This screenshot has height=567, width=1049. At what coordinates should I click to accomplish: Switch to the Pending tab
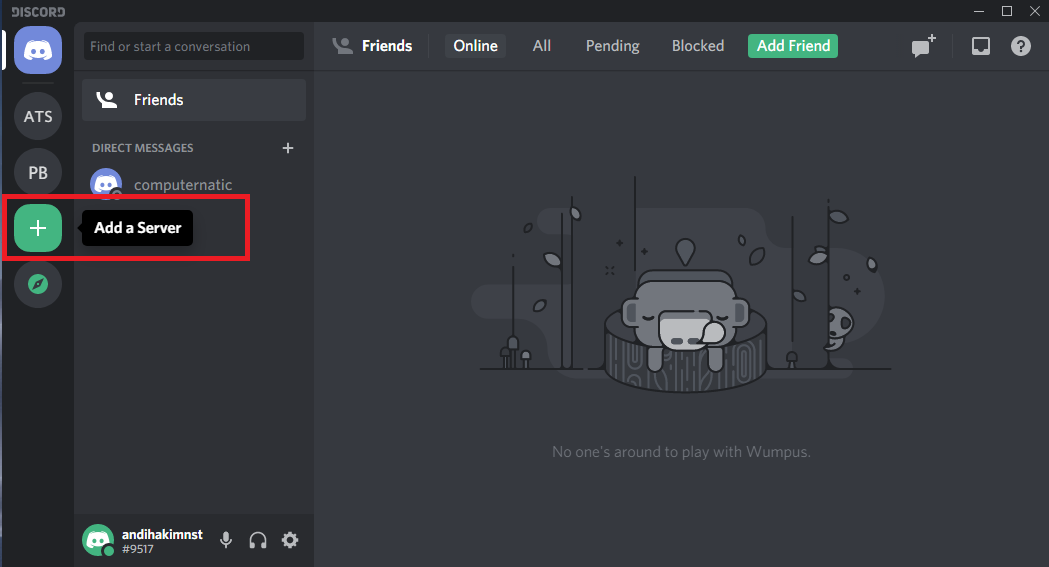pyautogui.click(x=613, y=46)
